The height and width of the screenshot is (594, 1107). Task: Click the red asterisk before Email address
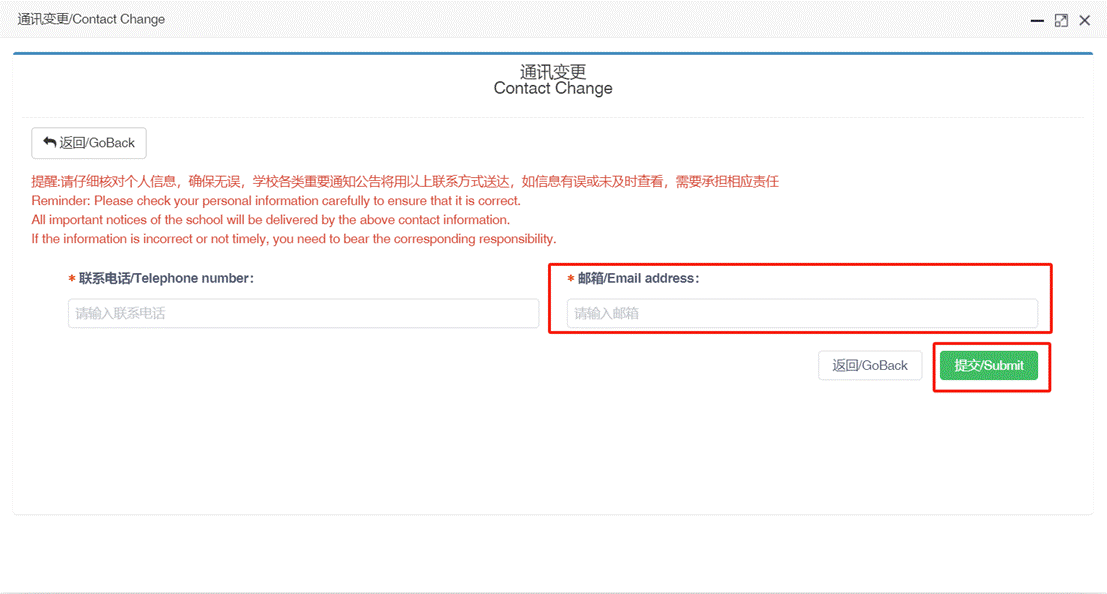tap(571, 280)
